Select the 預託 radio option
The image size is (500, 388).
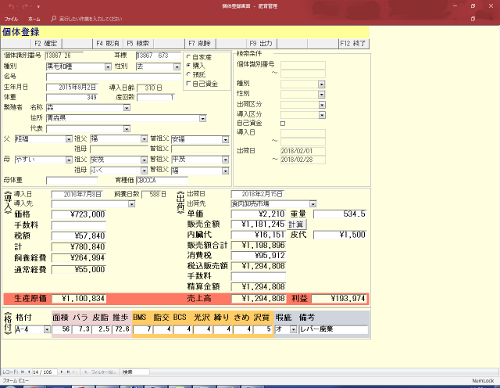tap(189, 74)
